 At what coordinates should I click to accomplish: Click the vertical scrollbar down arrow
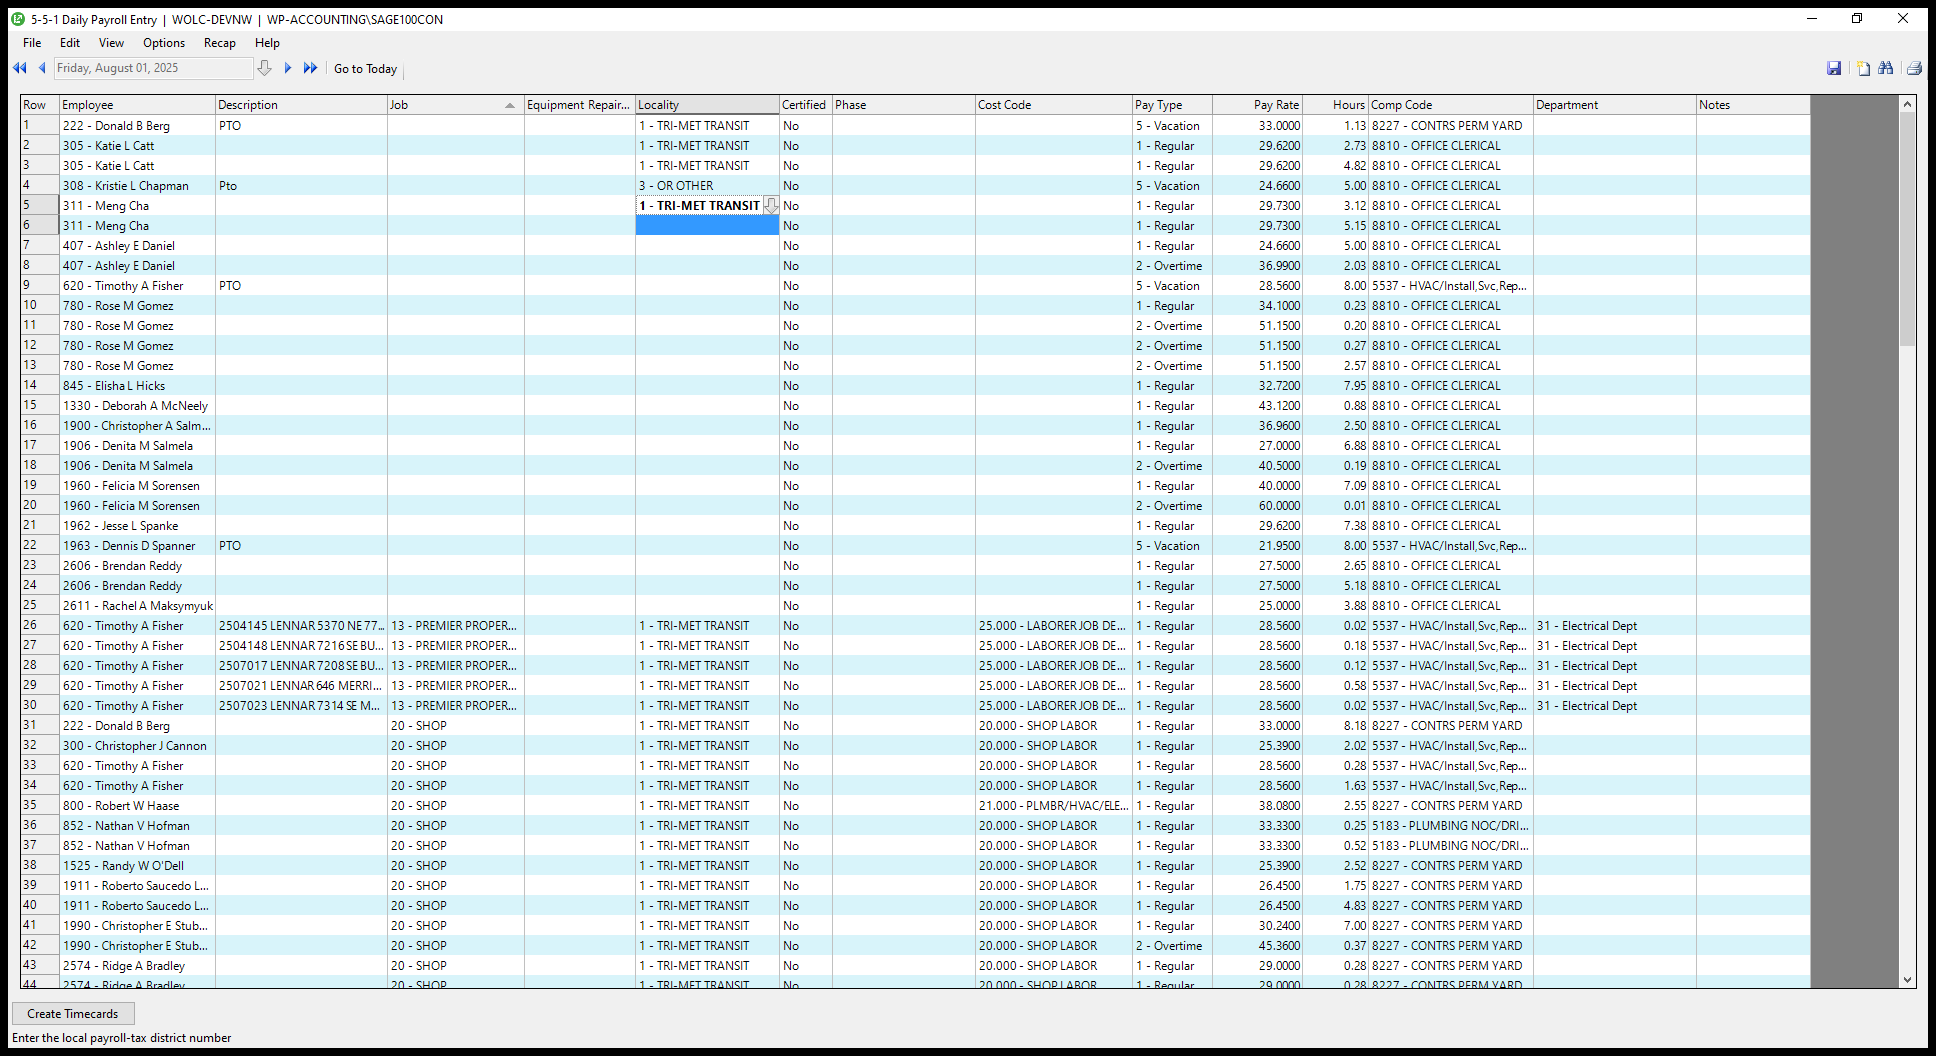coord(1907,980)
